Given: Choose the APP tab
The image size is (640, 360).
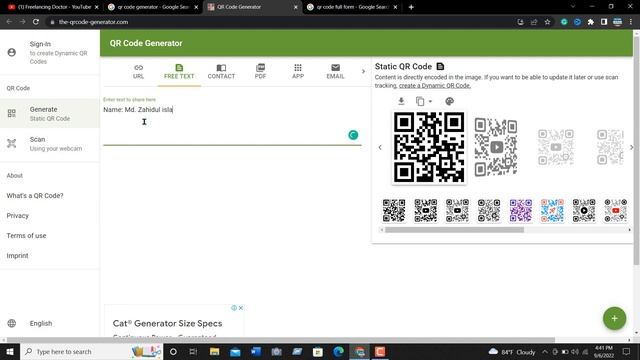Looking at the screenshot, I should click(x=298, y=71).
